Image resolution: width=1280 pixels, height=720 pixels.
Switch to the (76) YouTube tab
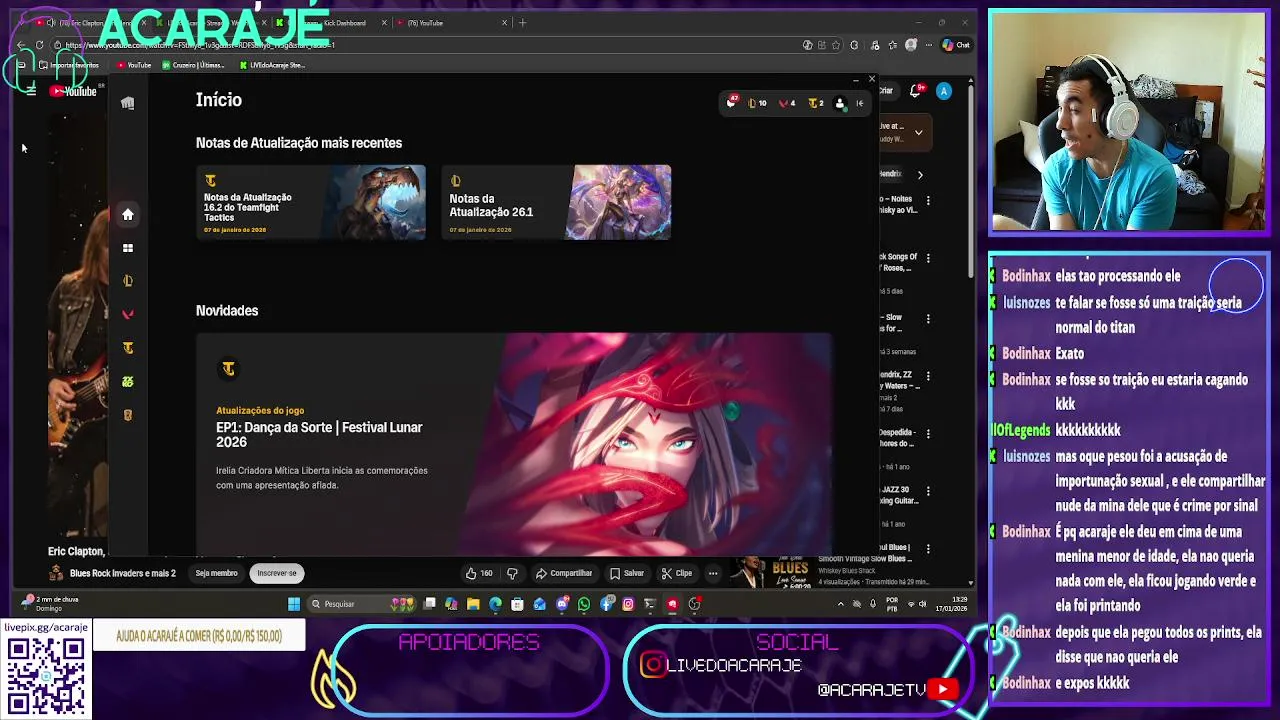pos(452,23)
